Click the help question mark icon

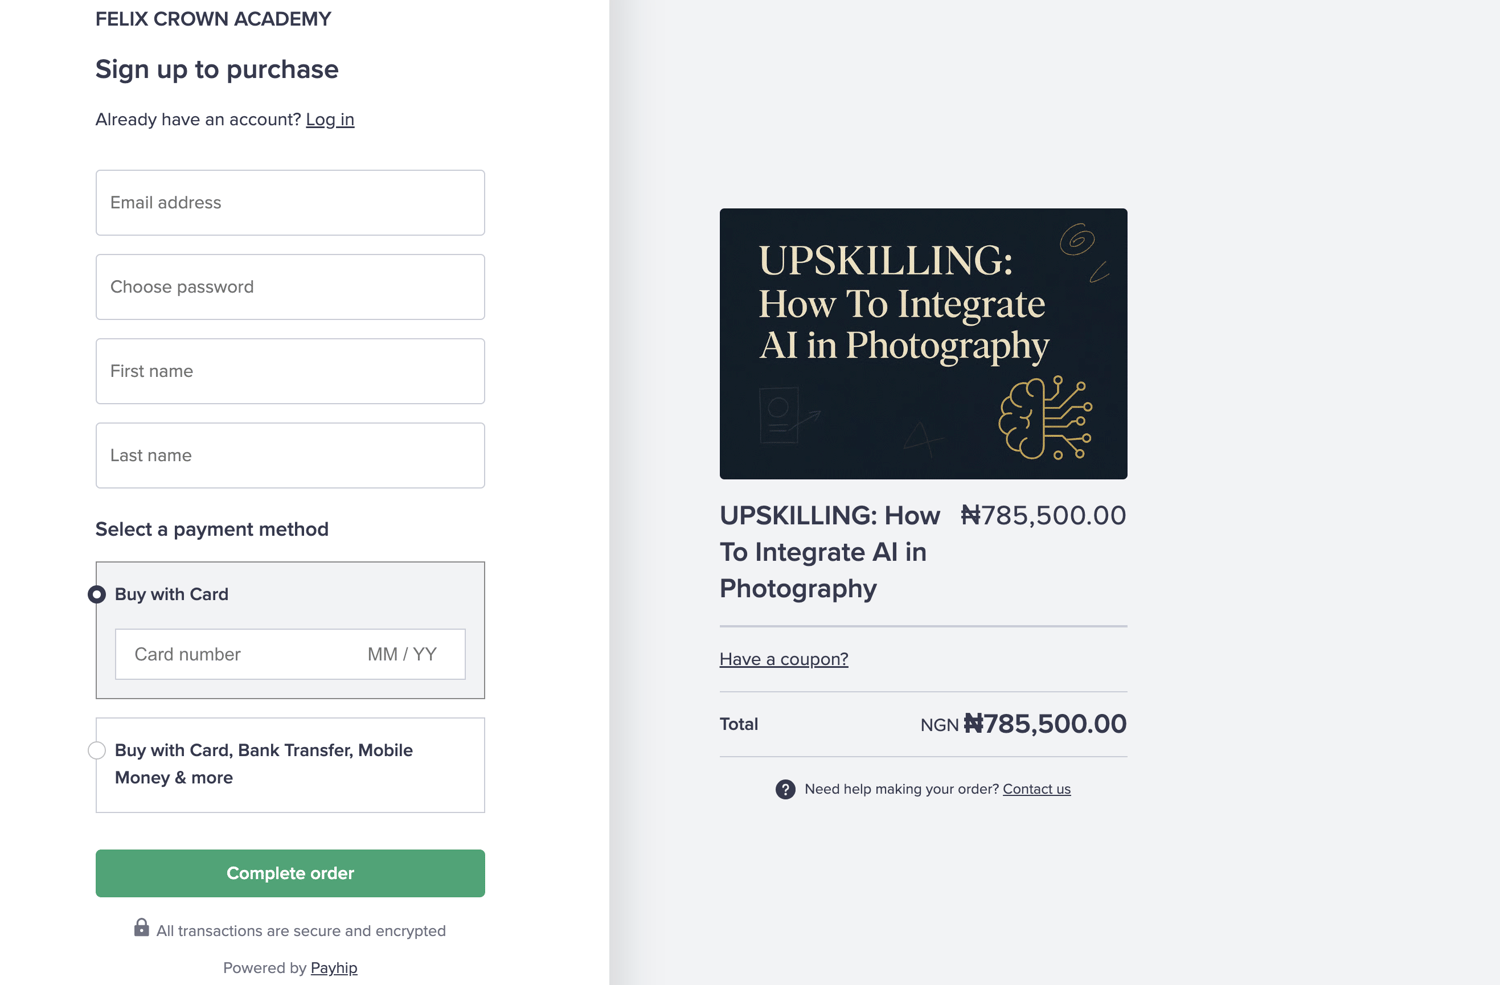point(785,789)
